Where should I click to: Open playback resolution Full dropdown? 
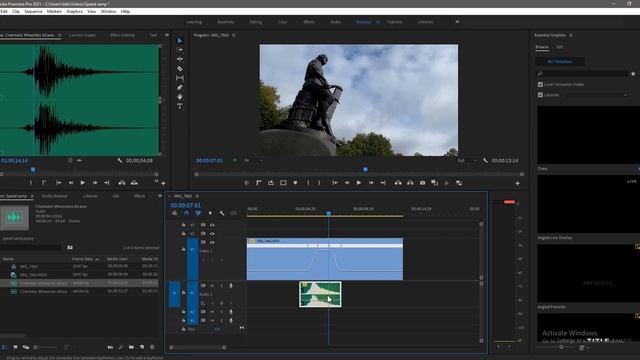tap(467, 161)
